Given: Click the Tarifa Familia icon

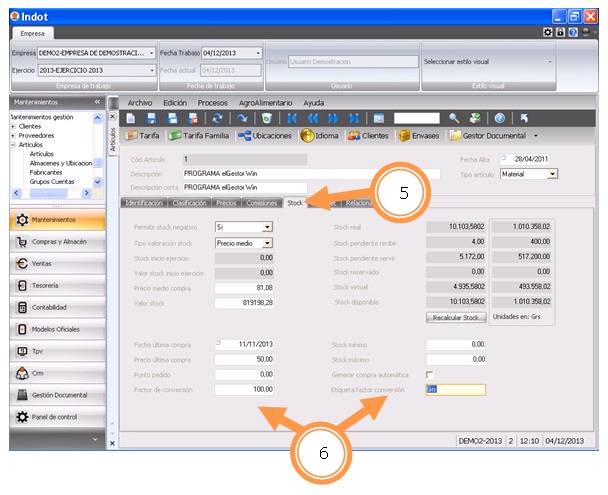Looking at the screenshot, I should (175, 136).
